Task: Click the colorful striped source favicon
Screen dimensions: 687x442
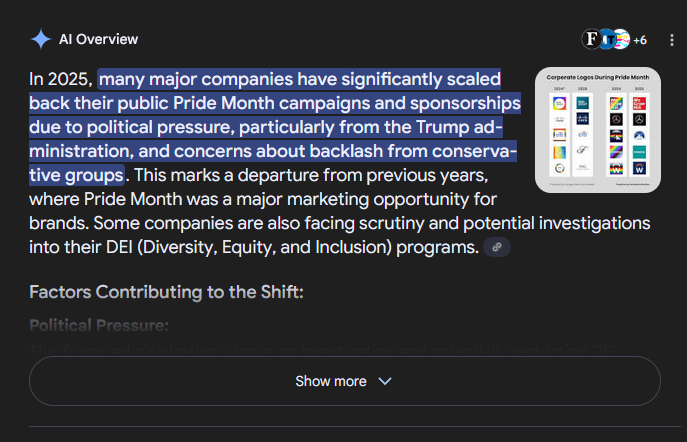Action: pyautogui.click(x=622, y=39)
